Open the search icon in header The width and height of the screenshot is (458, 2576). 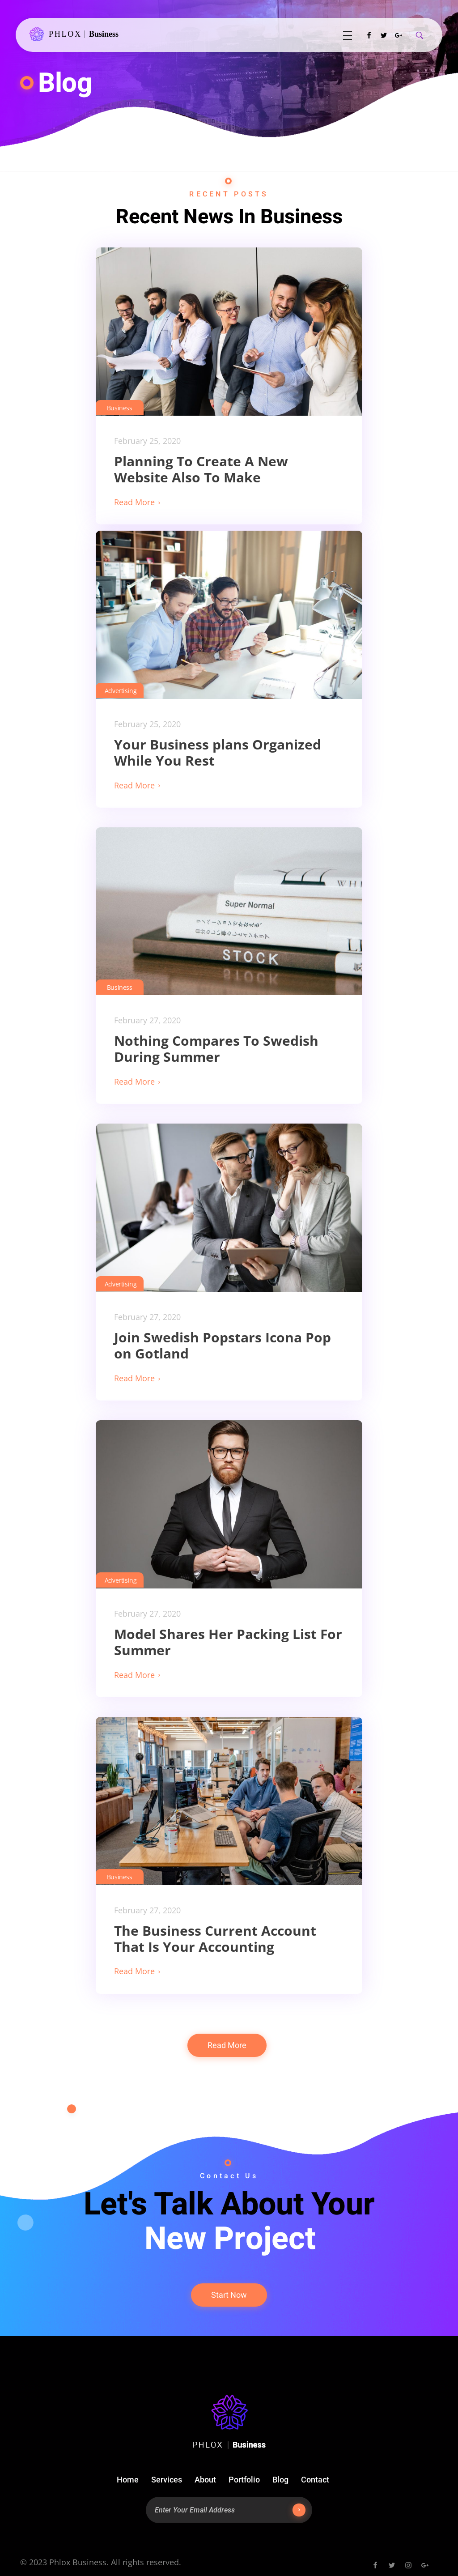point(419,35)
